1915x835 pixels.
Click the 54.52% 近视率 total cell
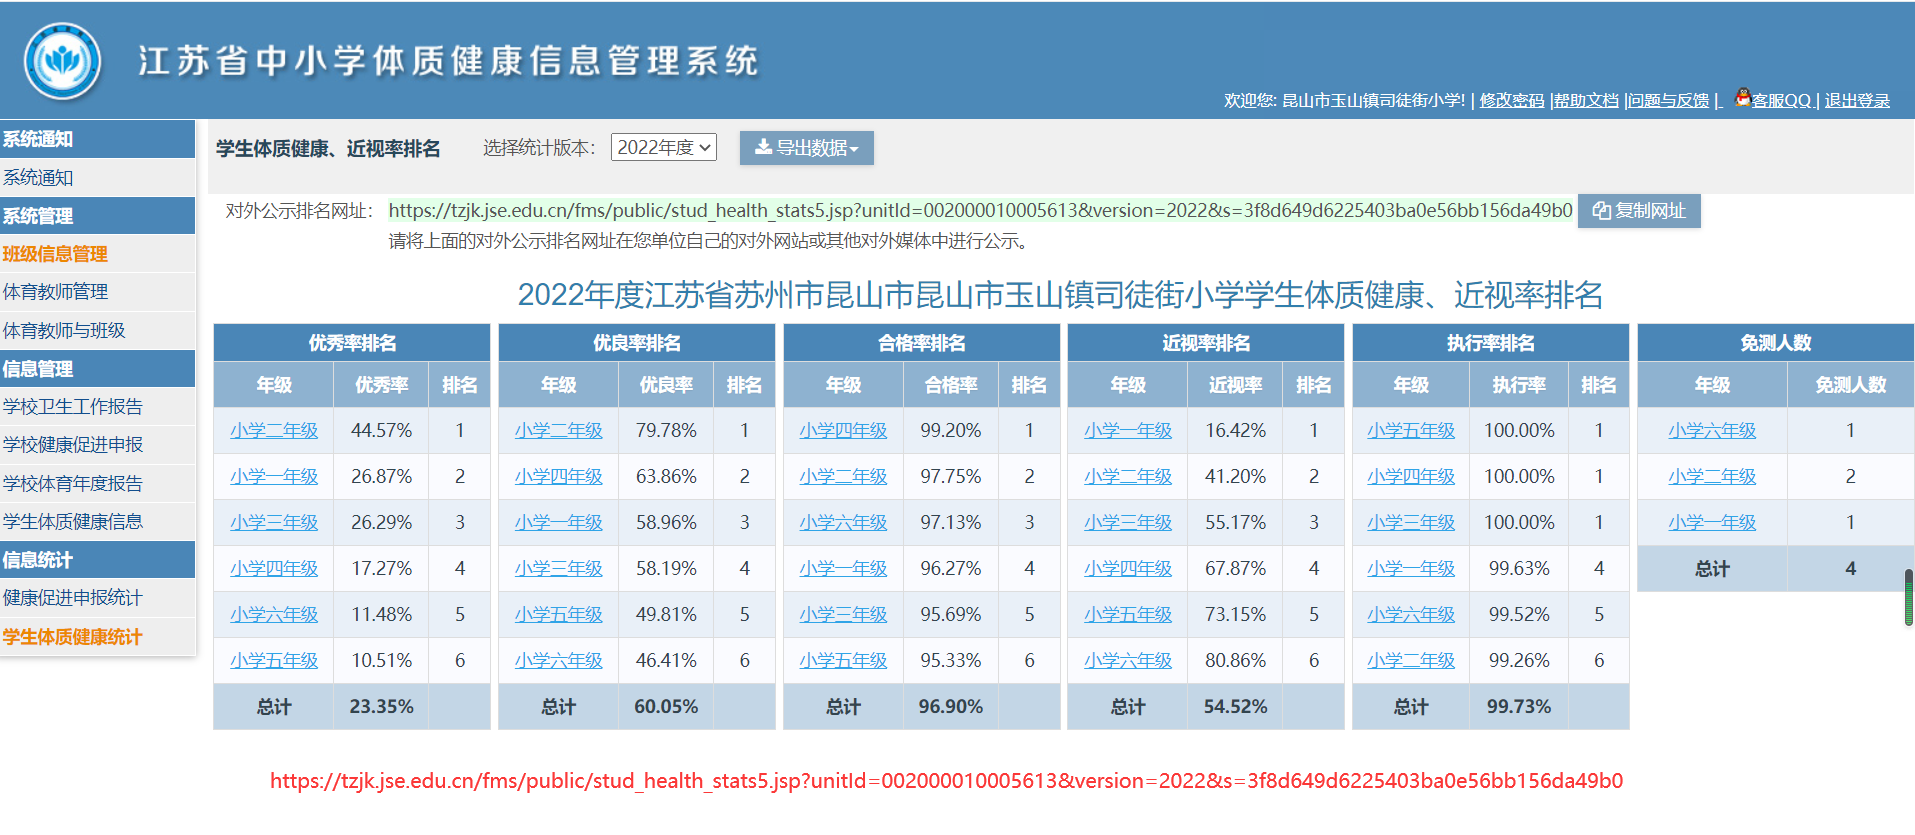click(1235, 707)
